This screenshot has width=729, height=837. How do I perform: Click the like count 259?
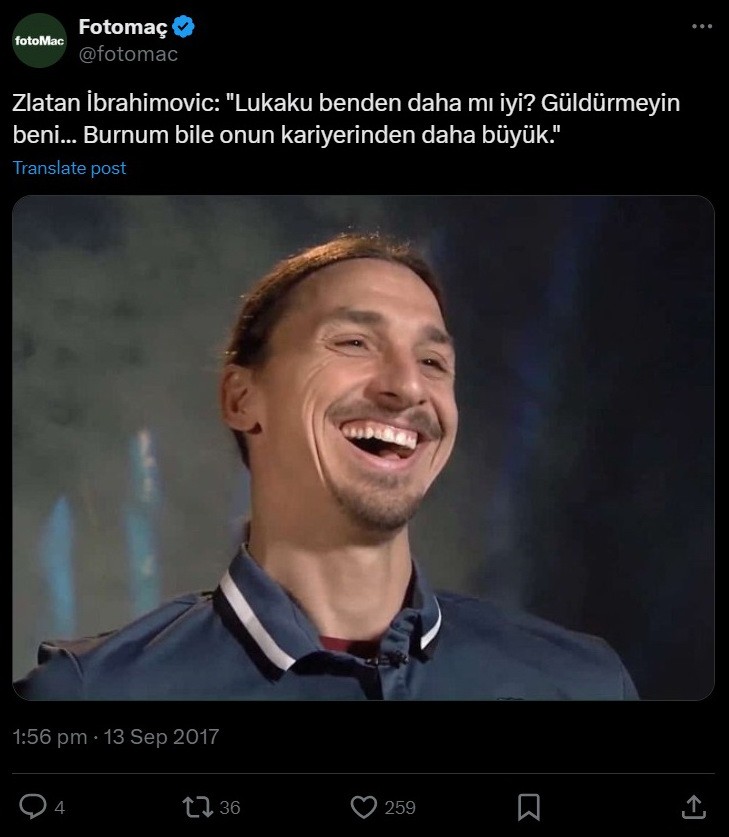pos(400,808)
